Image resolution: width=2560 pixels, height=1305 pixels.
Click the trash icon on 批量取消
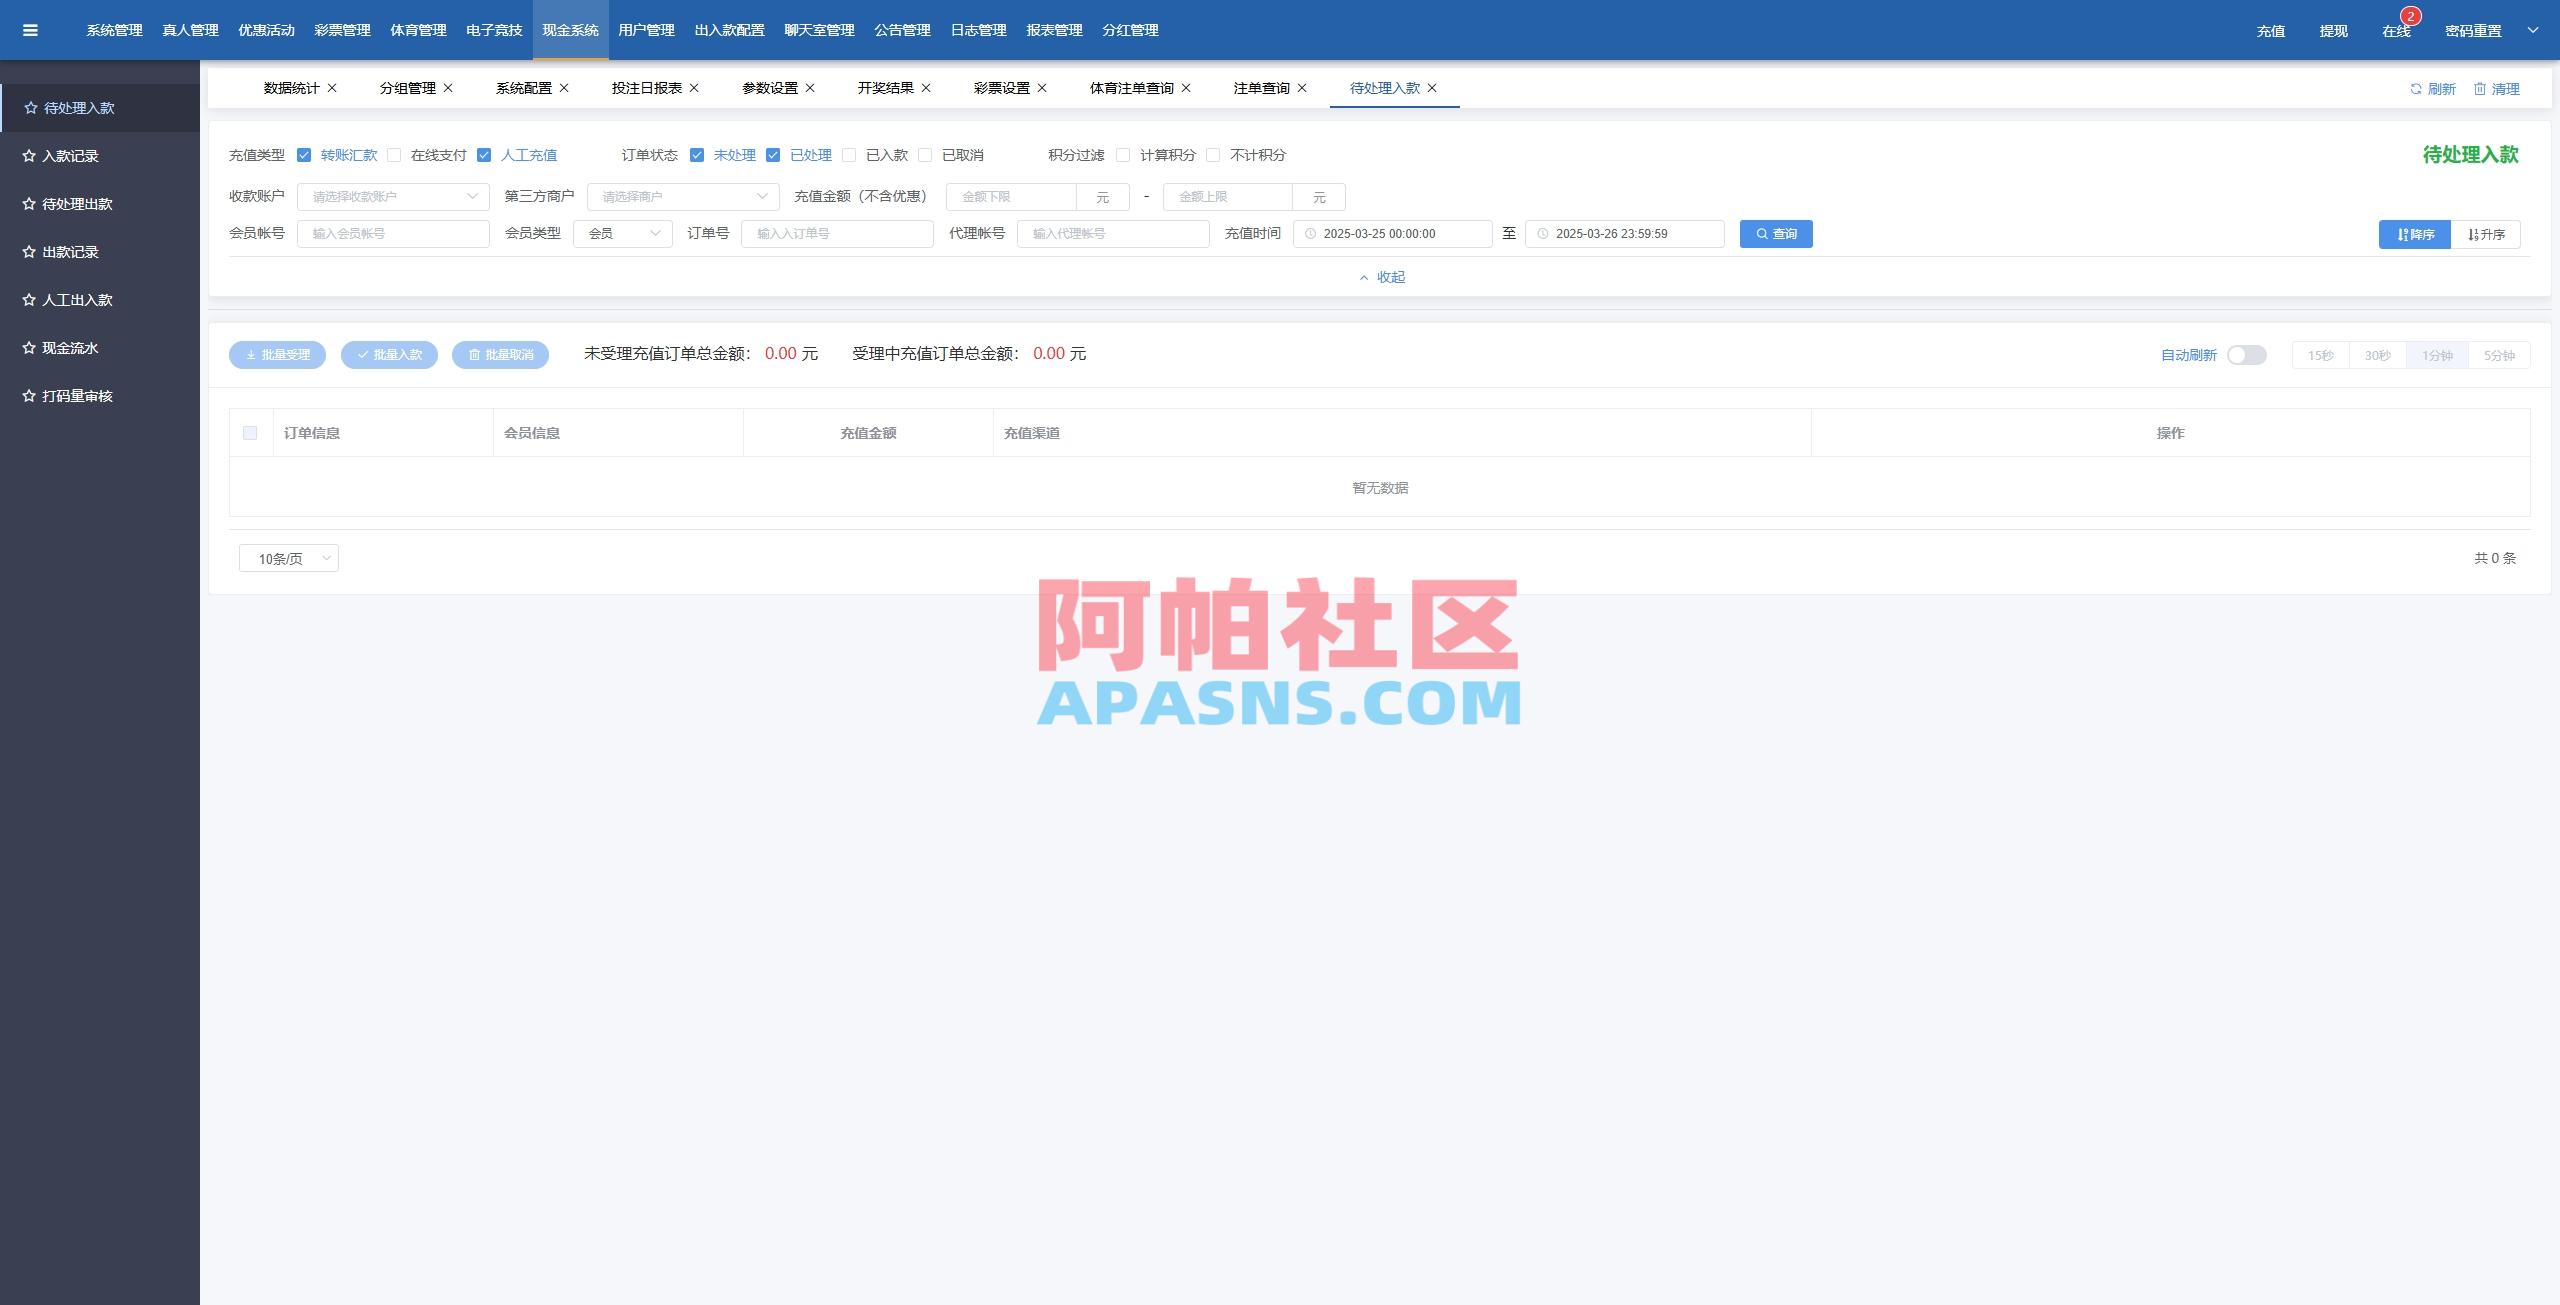tap(473, 354)
